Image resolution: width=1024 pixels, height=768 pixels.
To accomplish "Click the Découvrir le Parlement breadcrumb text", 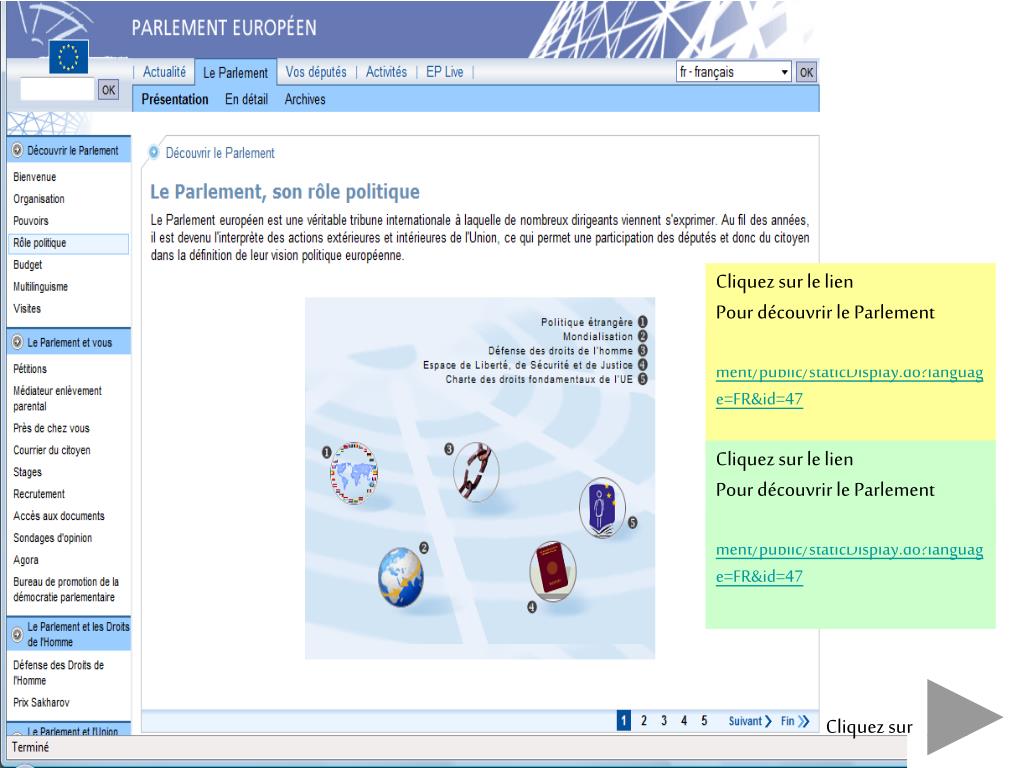I will tap(220, 153).
